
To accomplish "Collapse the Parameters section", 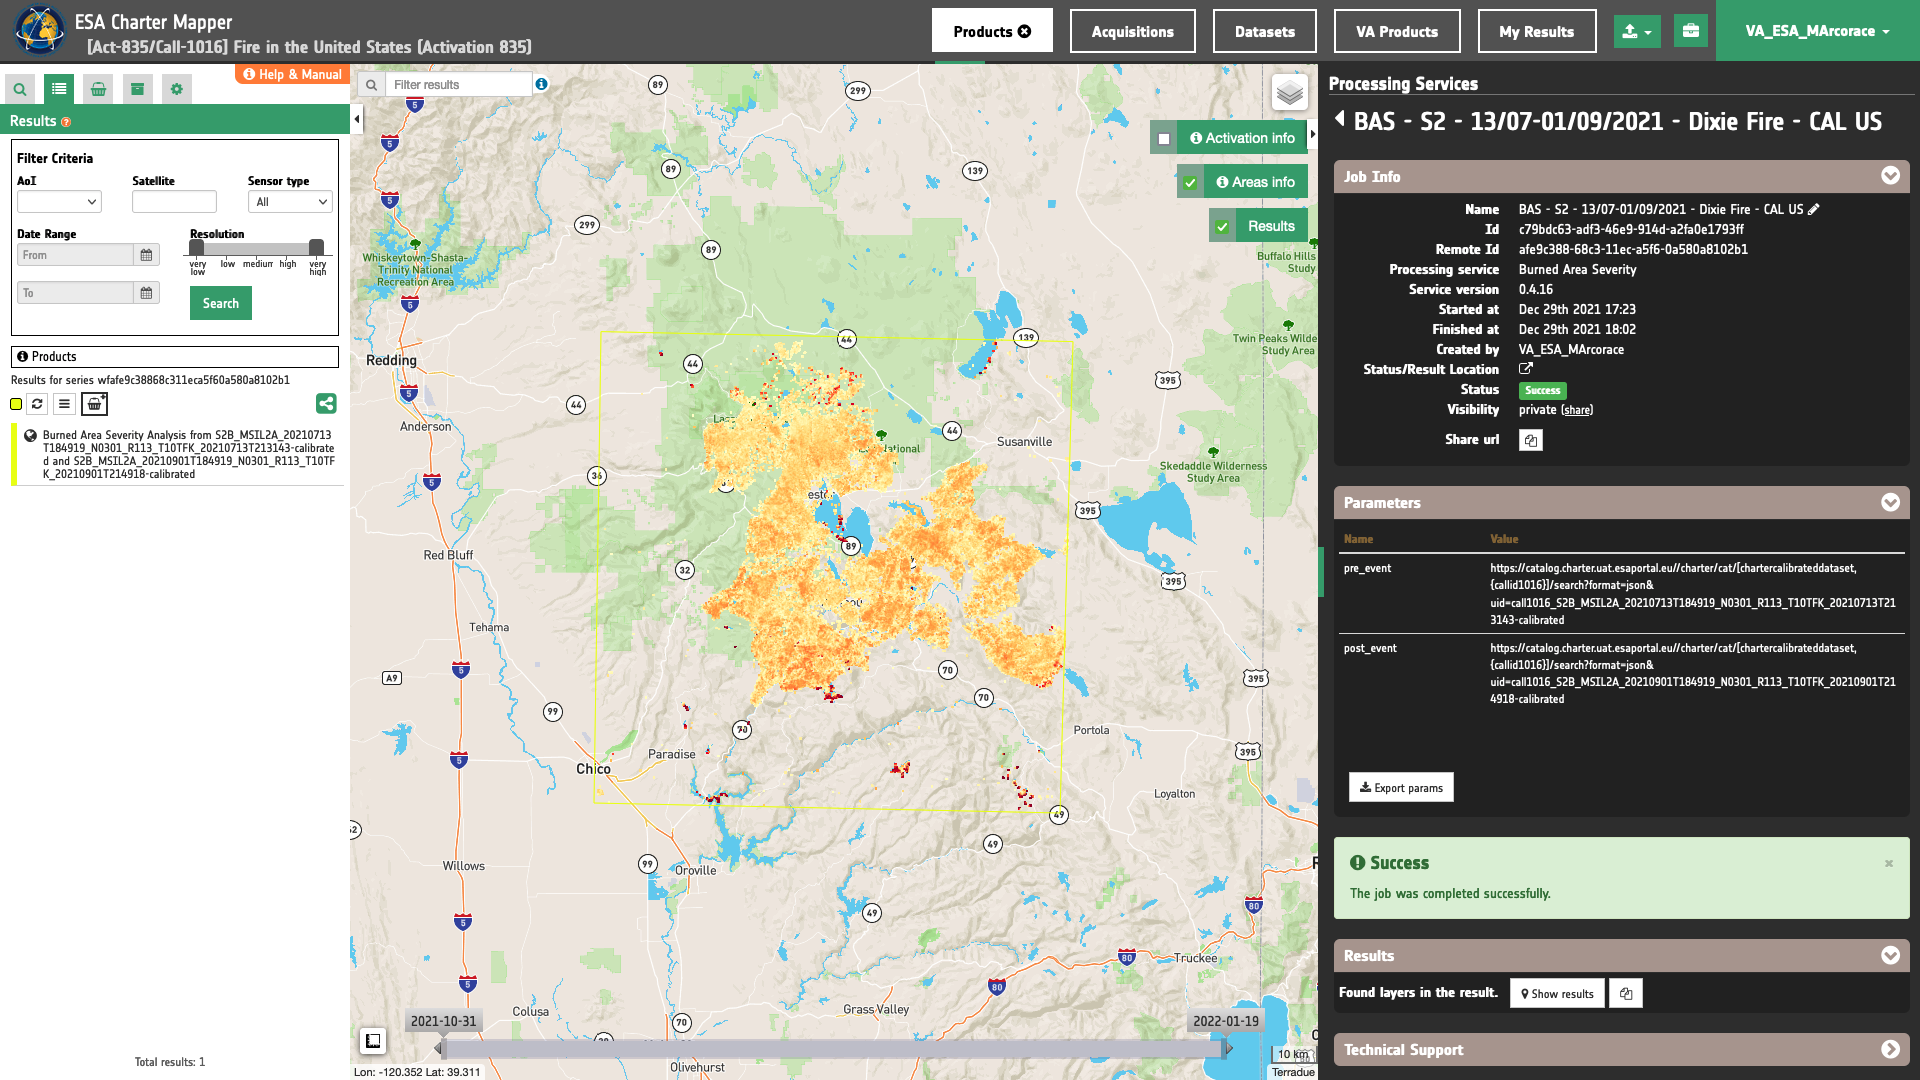I will 1890,502.
